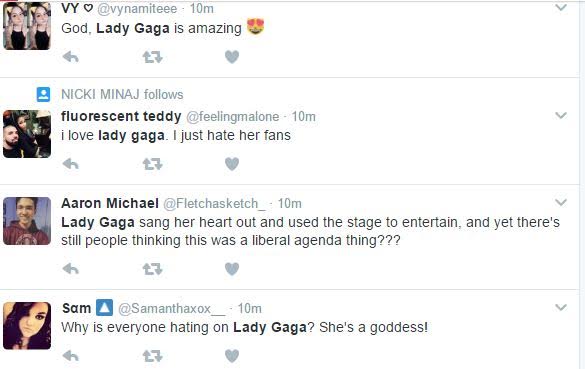Like fluorescent teddy's tweet
The image size is (585, 369).
tap(232, 164)
